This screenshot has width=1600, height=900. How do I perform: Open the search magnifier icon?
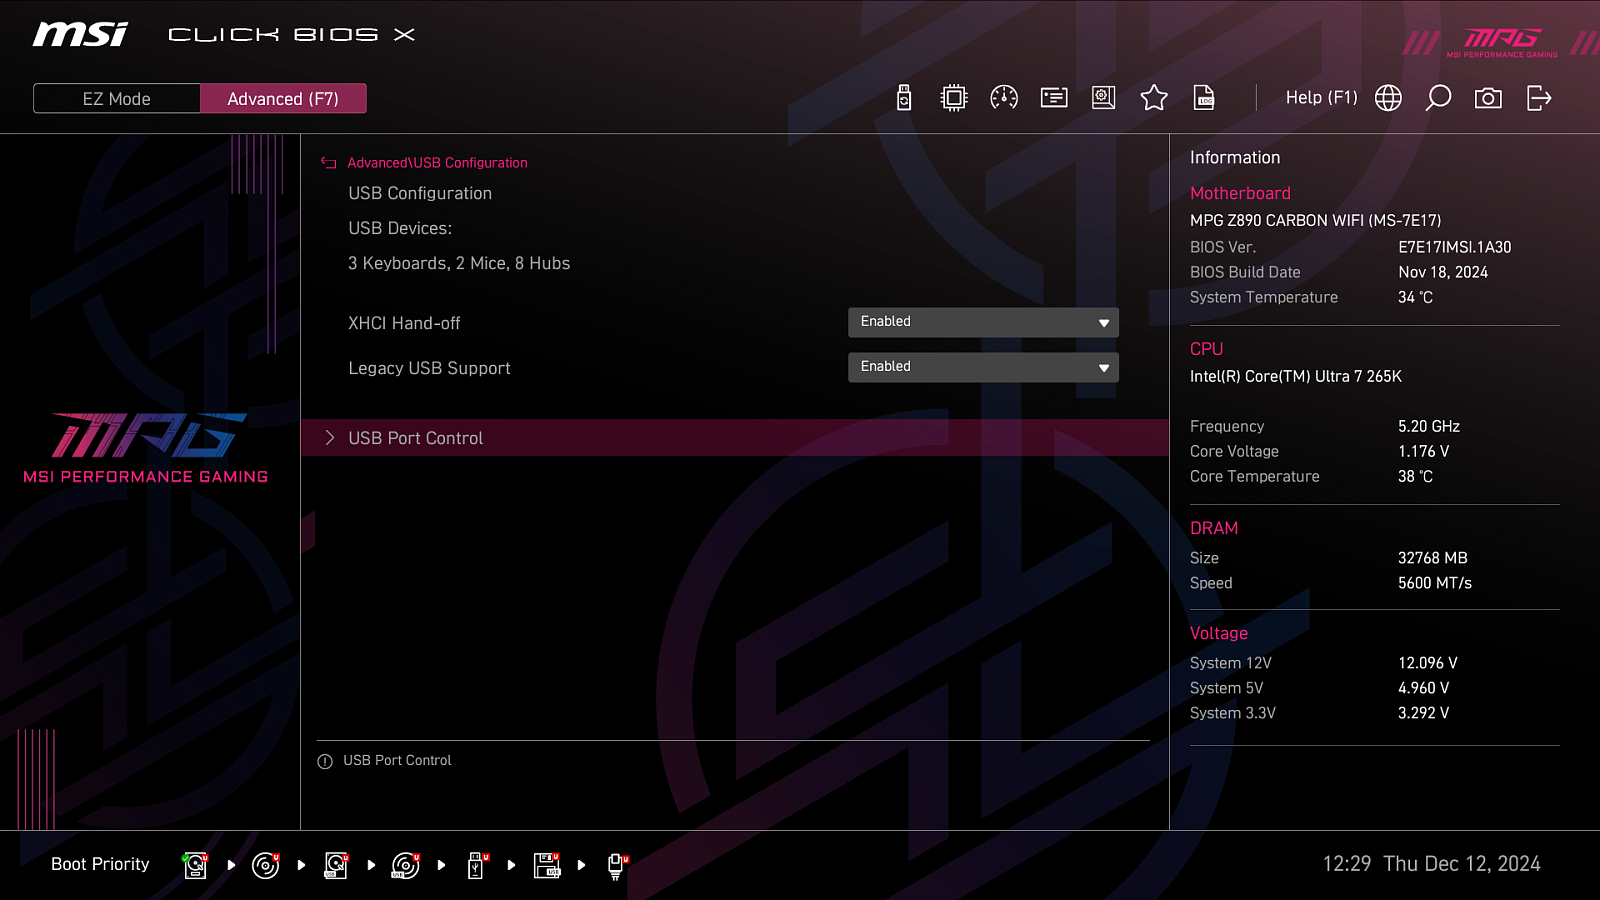[1438, 98]
